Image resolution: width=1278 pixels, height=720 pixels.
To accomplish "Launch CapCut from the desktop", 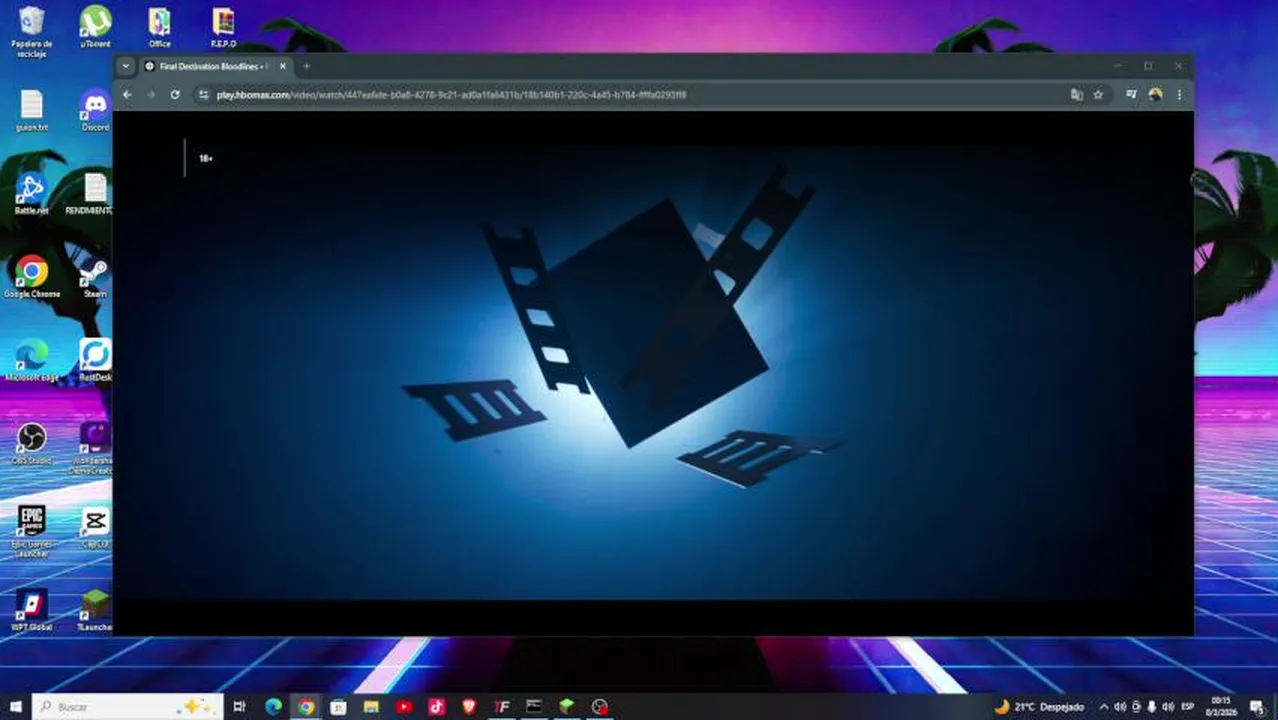I will tap(95, 528).
